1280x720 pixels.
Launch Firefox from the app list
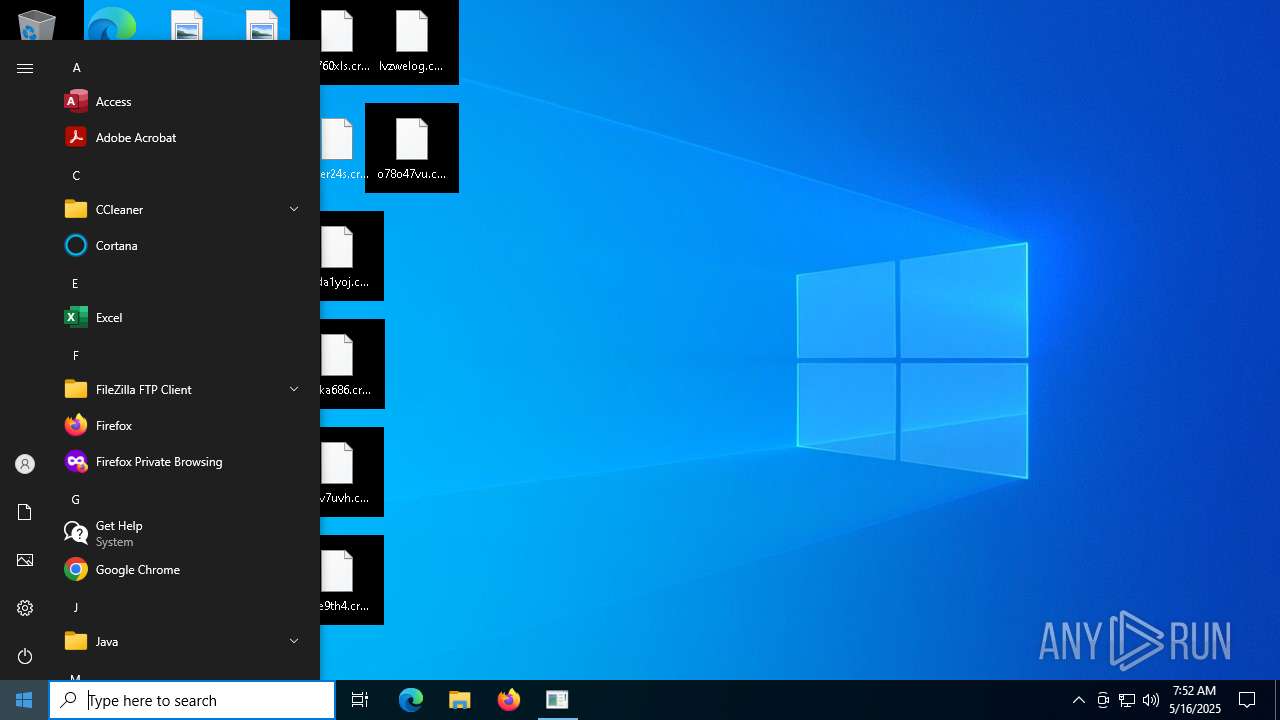tap(184, 426)
